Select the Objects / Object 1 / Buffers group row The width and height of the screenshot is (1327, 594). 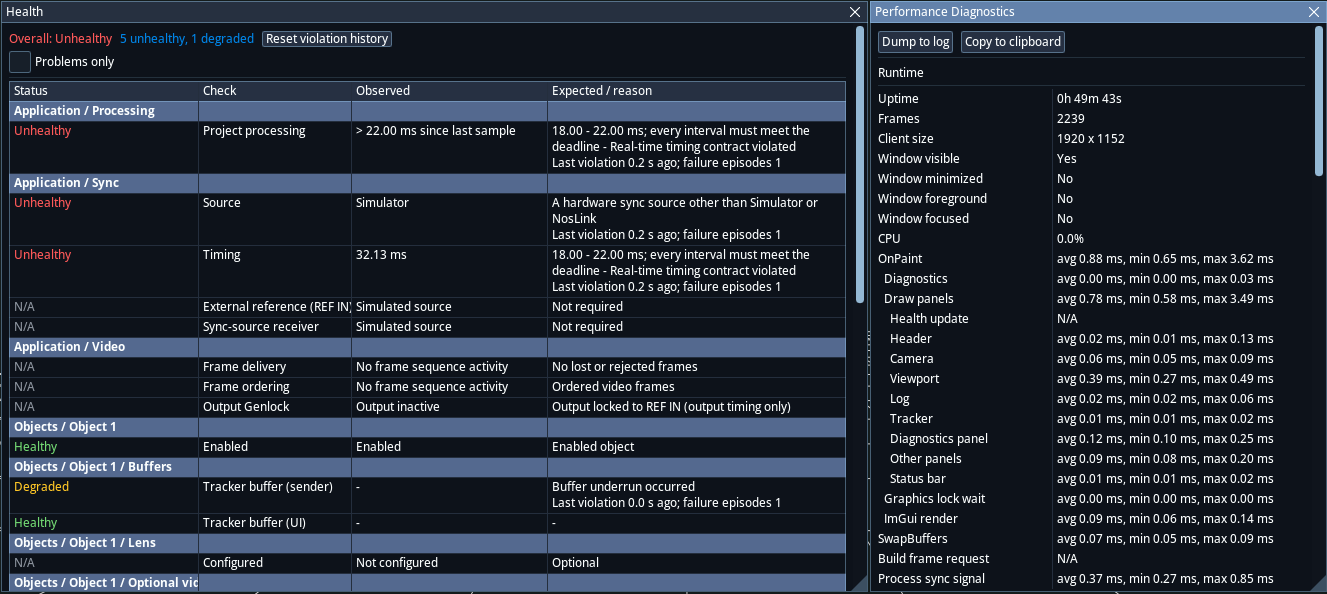click(x=427, y=467)
